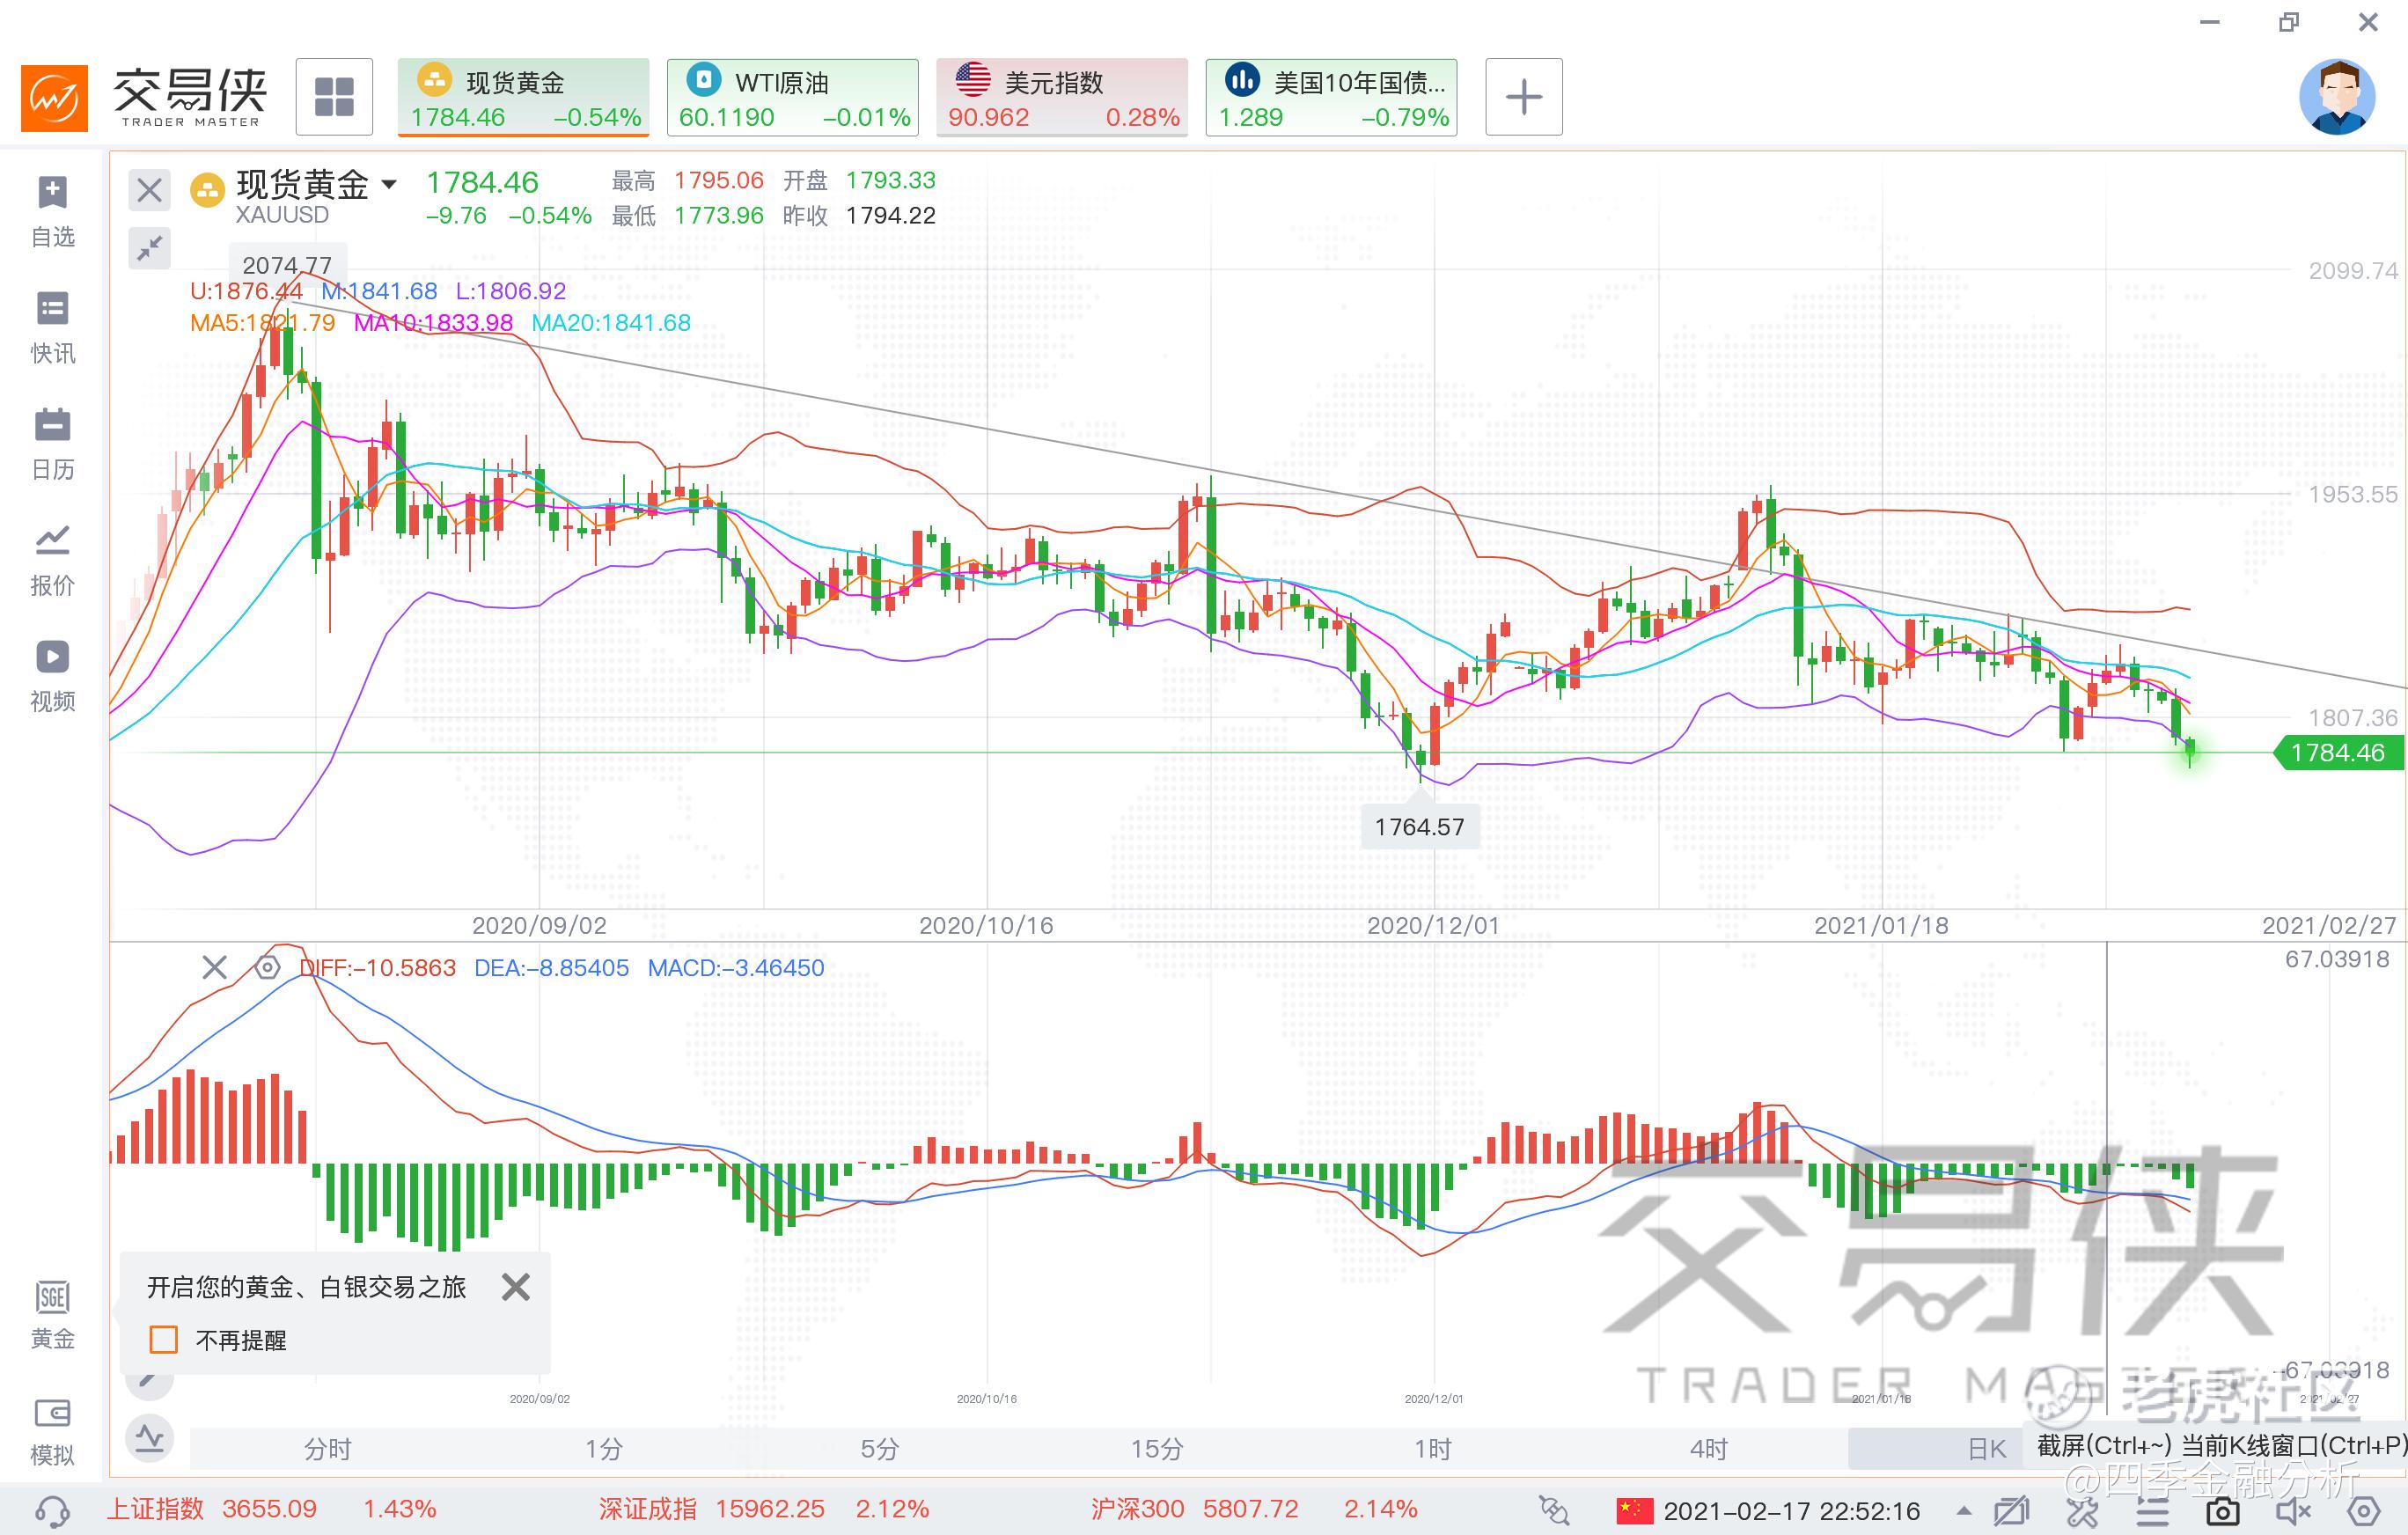Image resolution: width=2408 pixels, height=1535 pixels.
Task: Check the 不再提醒 checkbox
Action: coord(163,1340)
